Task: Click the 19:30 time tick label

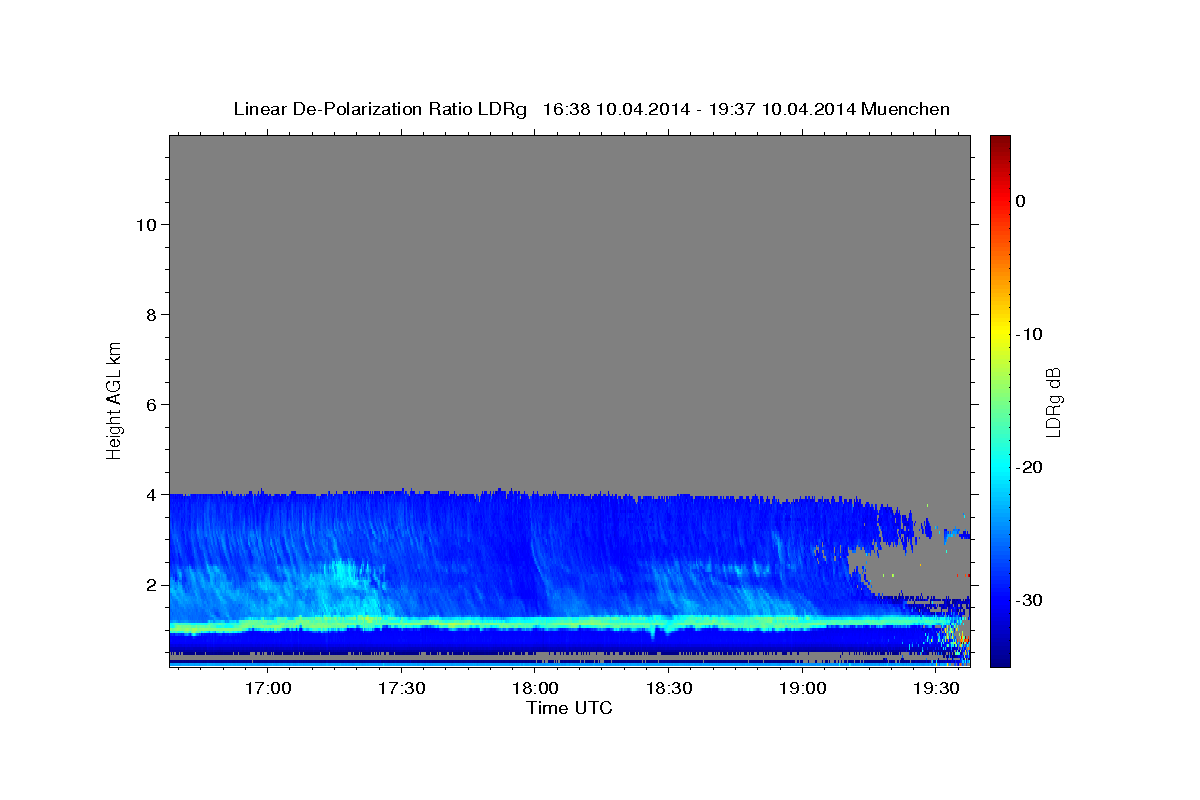Action: (x=936, y=688)
